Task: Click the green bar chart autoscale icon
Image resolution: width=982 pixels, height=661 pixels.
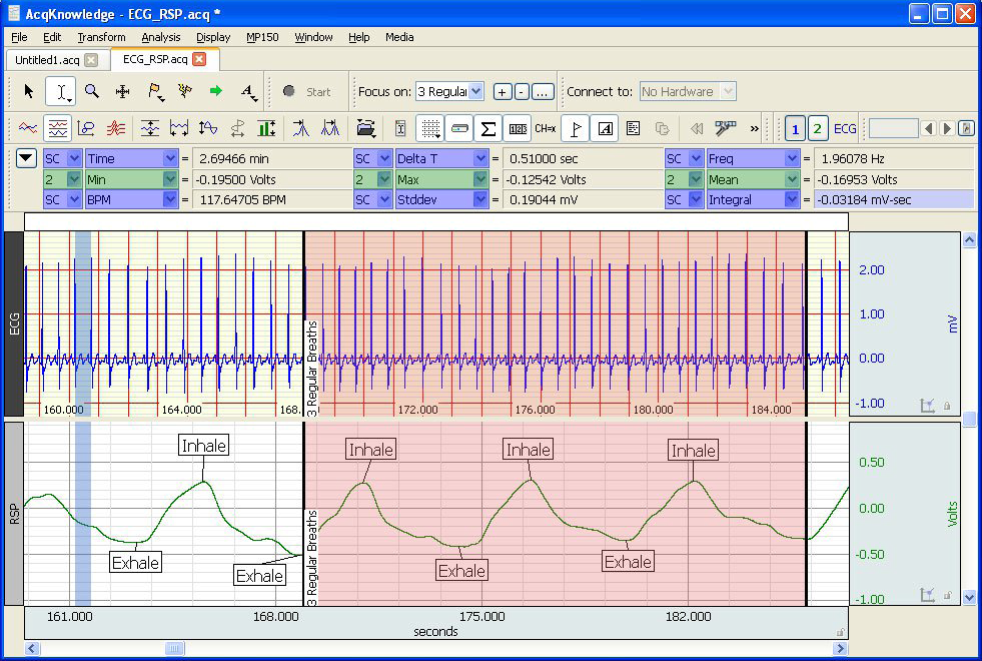Action: point(266,128)
